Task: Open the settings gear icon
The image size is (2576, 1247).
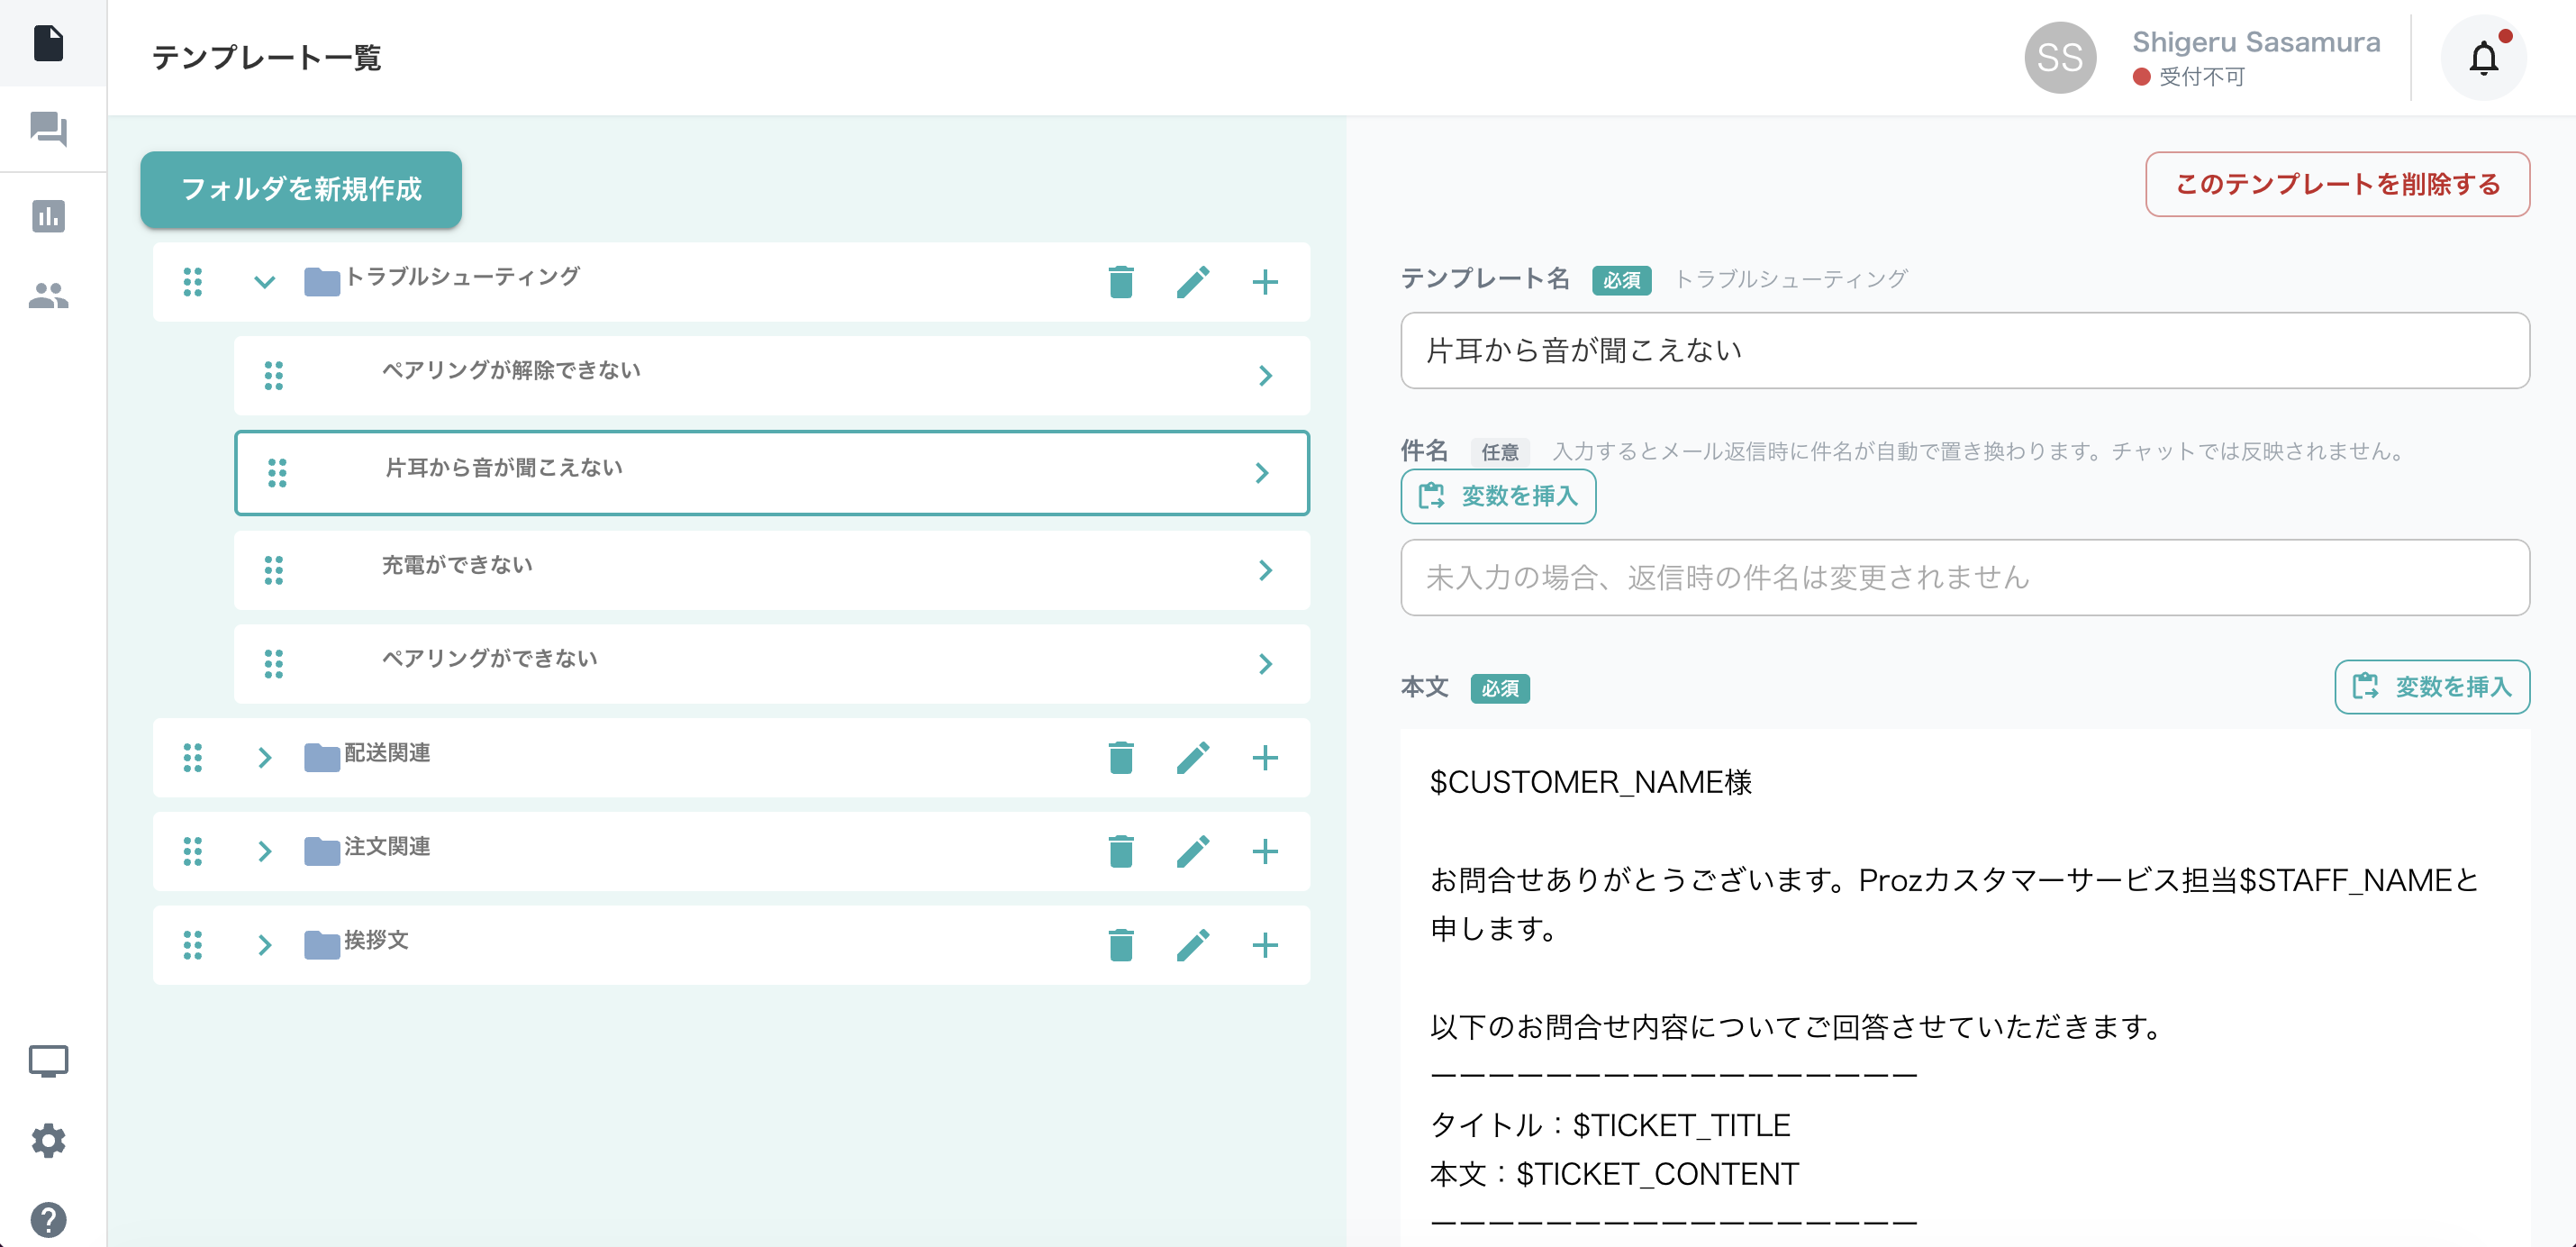Action: (48, 1140)
